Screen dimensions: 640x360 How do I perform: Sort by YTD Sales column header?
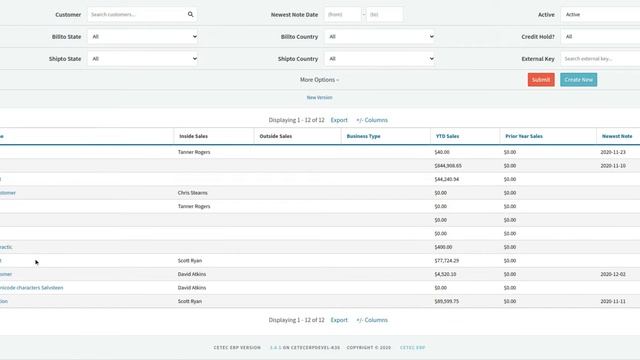[x=447, y=136]
